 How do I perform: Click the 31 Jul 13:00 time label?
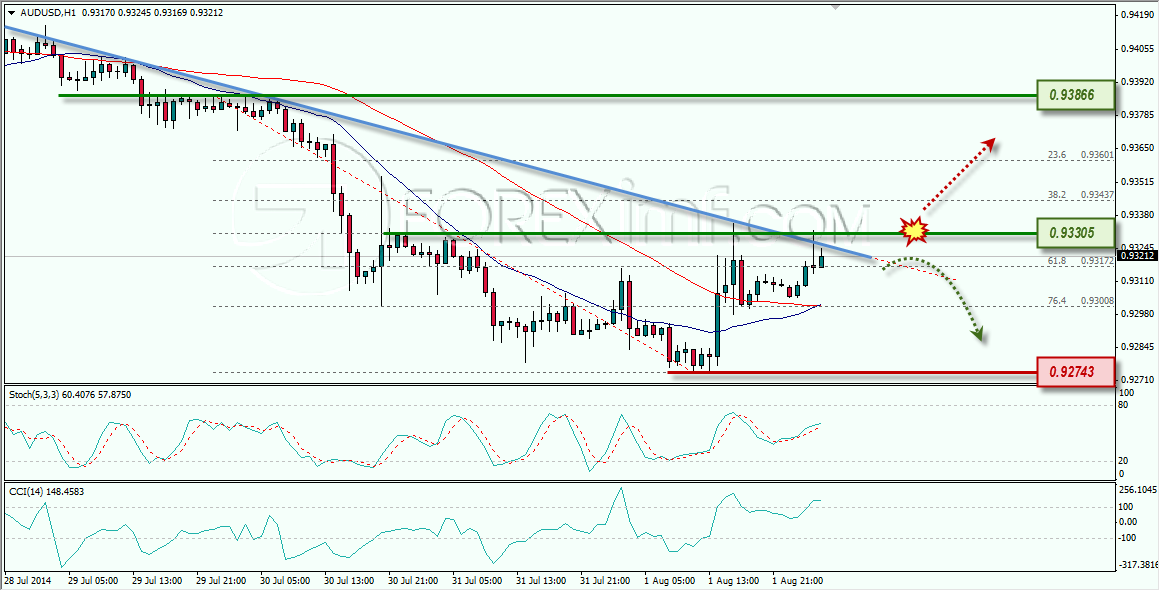(x=540, y=581)
